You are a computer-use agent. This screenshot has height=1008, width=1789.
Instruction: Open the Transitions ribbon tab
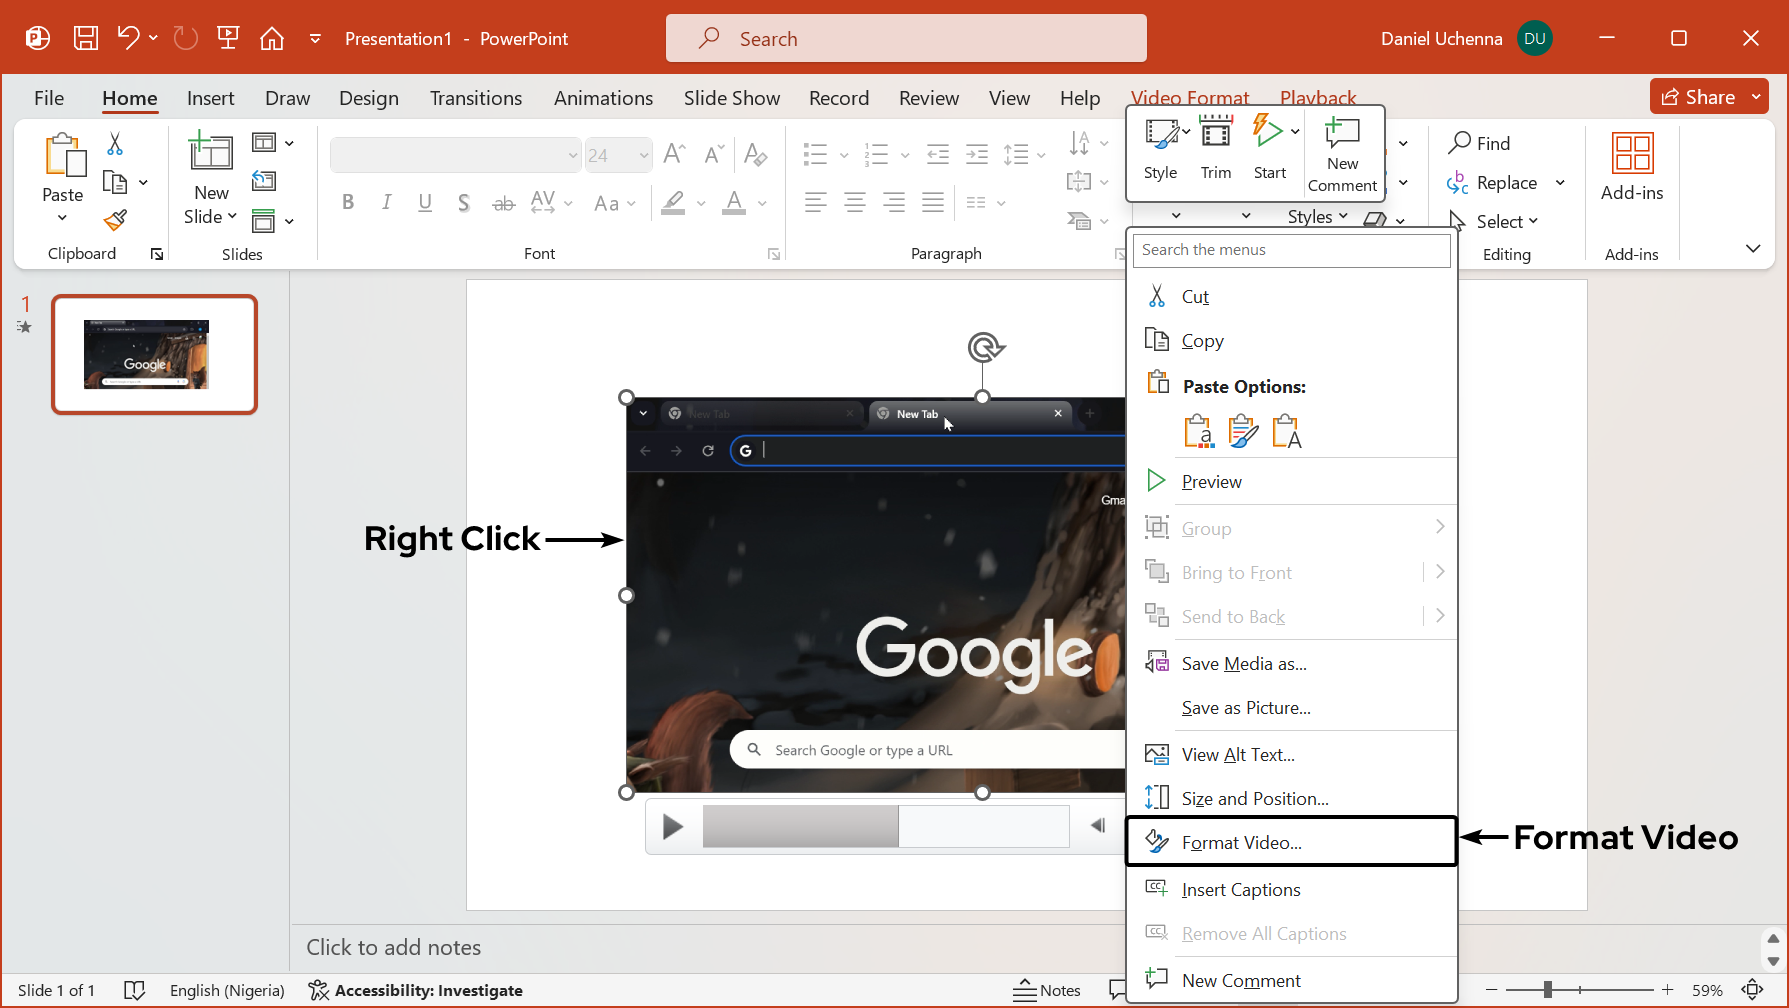point(475,98)
